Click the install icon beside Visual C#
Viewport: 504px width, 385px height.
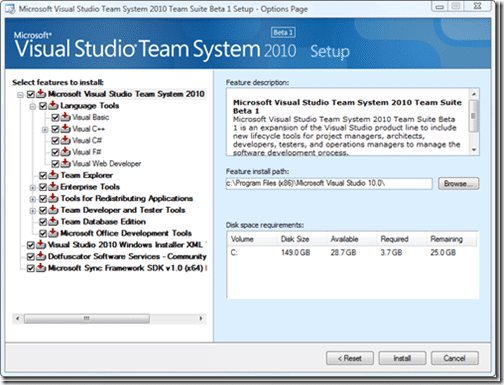click(66, 140)
